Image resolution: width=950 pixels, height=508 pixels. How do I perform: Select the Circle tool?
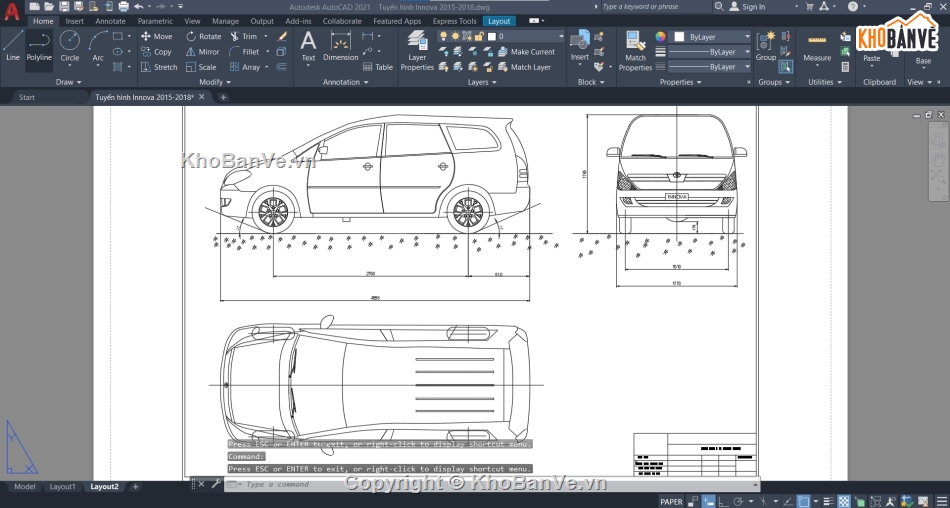point(70,47)
